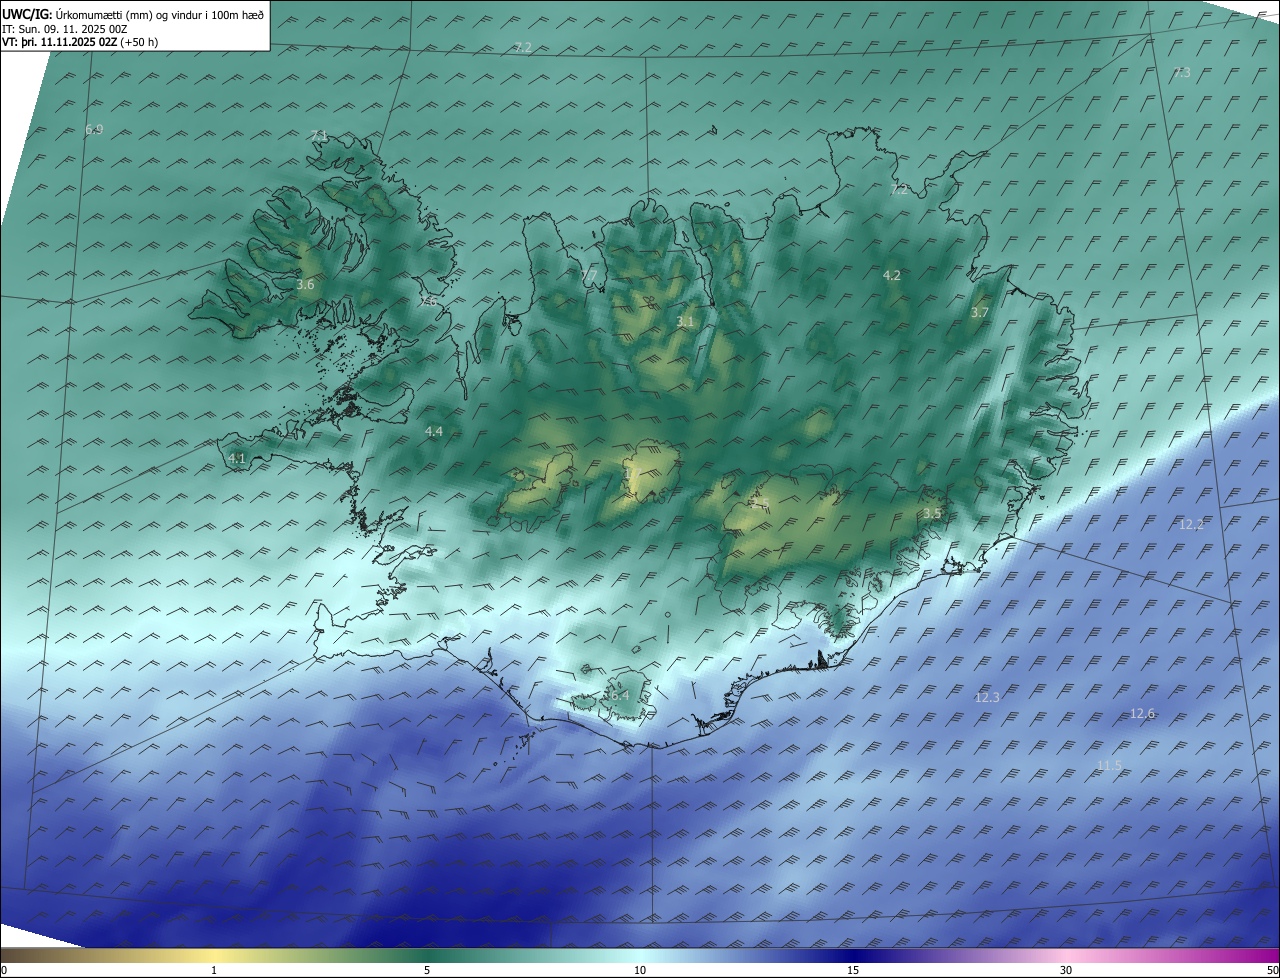Screen dimensions: 1280x978
Task: Click the 1.7 value label on the glacier
Action: (x=632, y=474)
